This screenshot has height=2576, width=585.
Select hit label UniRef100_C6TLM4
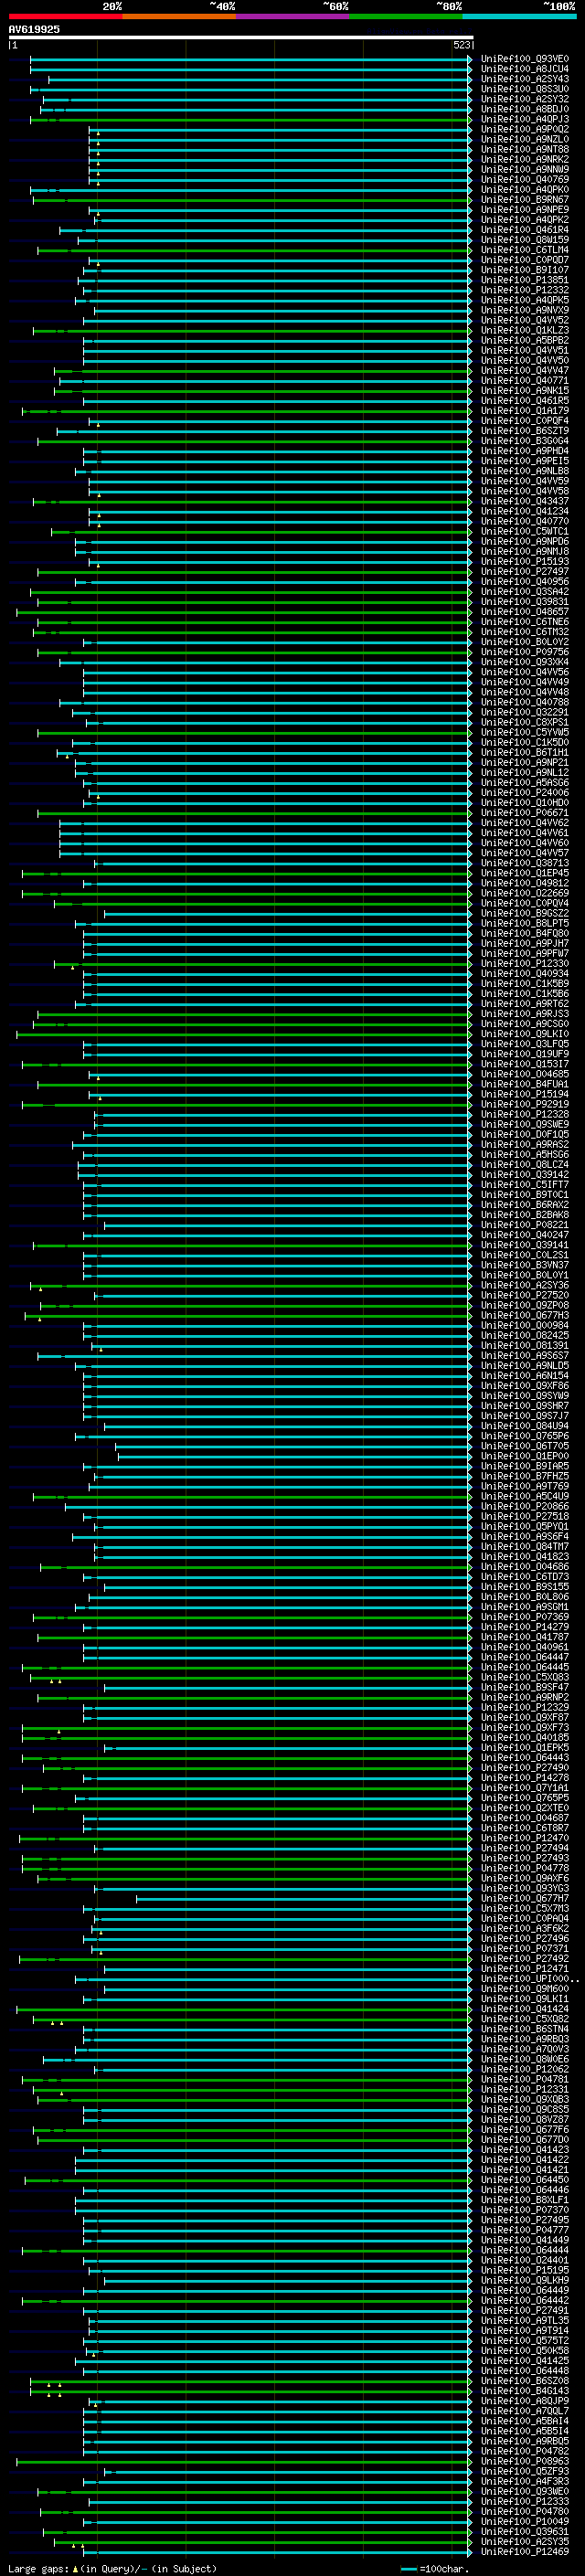[x=525, y=249]
